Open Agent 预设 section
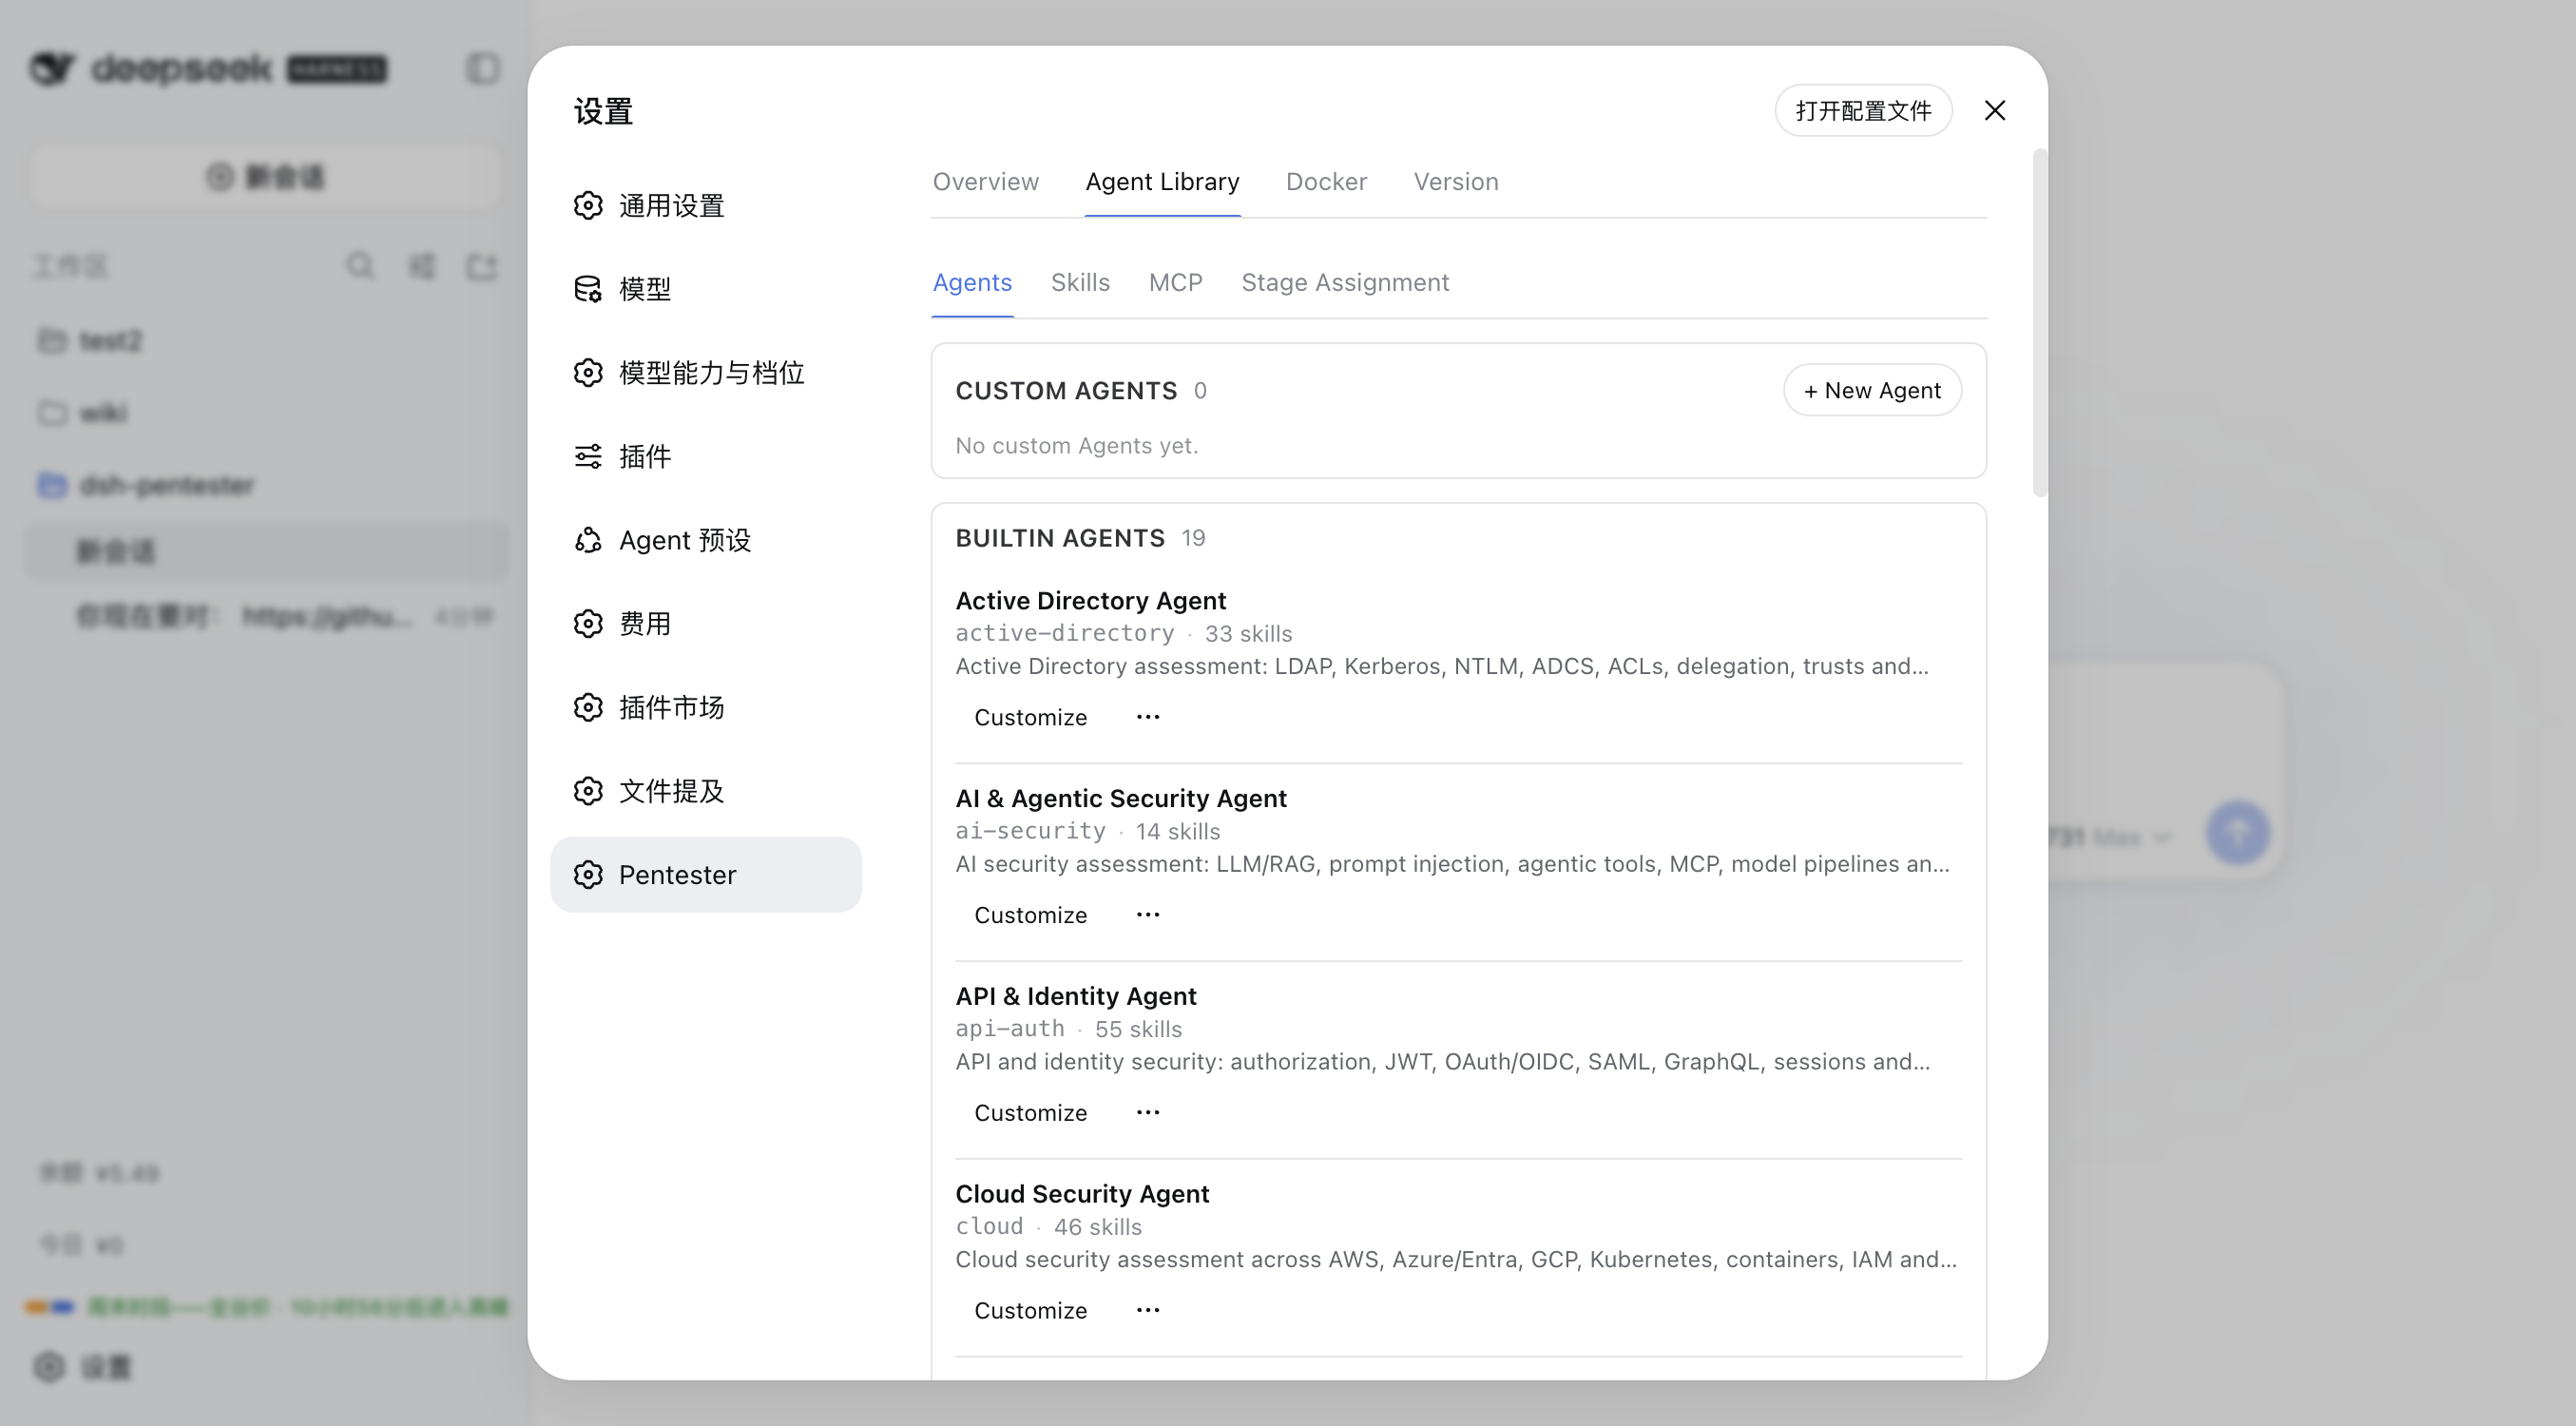This screenshot has height=1426, width=2576. tap(705, 540)
